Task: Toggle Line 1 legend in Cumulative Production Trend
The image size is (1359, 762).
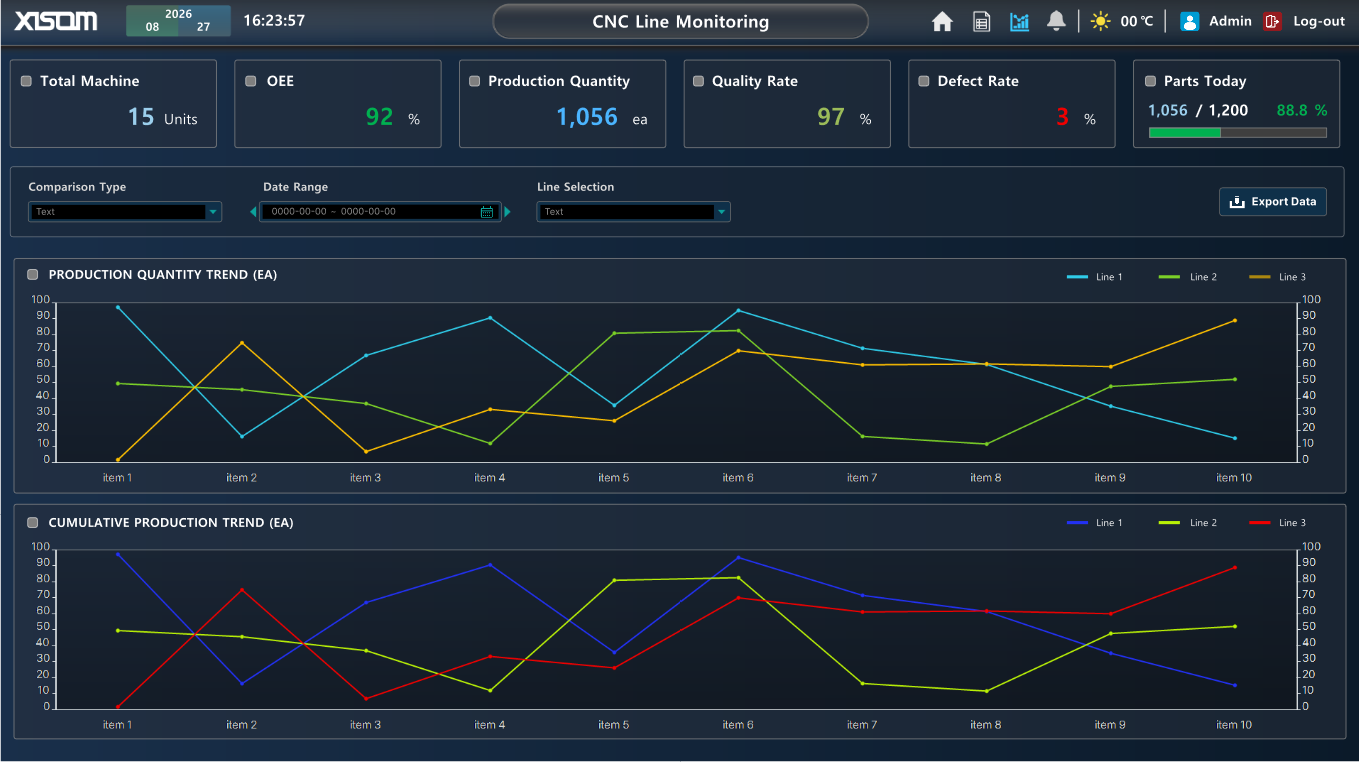Action: (x=1095, y=523)
